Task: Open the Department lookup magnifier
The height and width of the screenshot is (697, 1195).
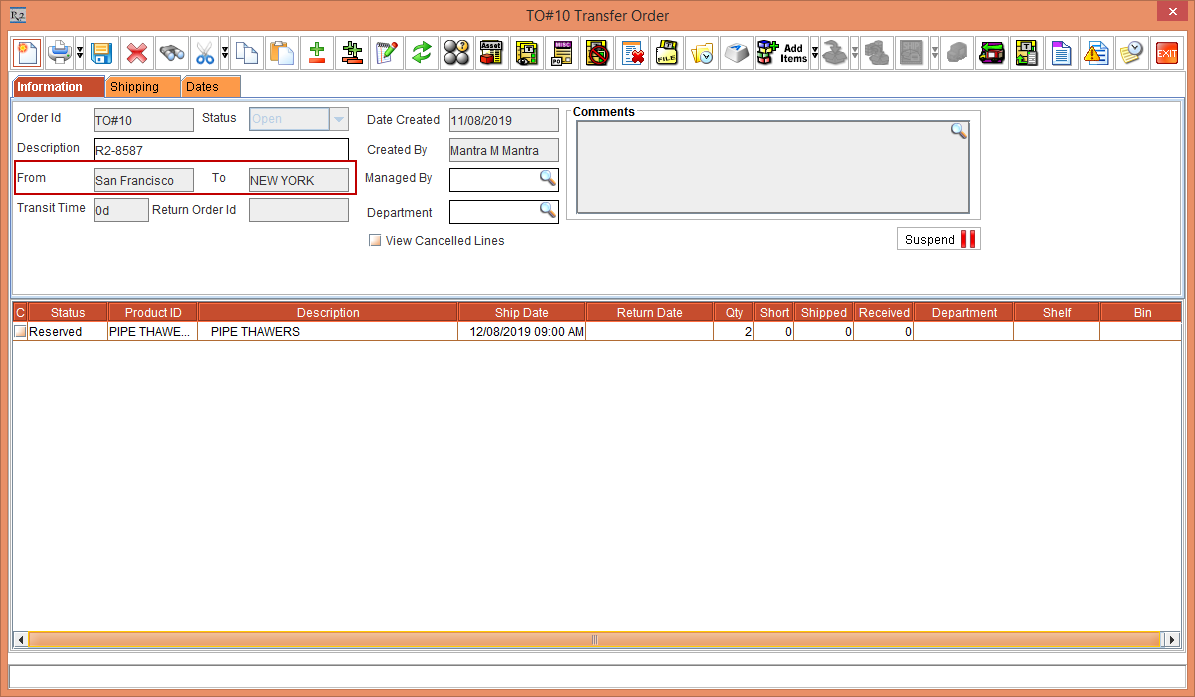Action: click(545, 211)
